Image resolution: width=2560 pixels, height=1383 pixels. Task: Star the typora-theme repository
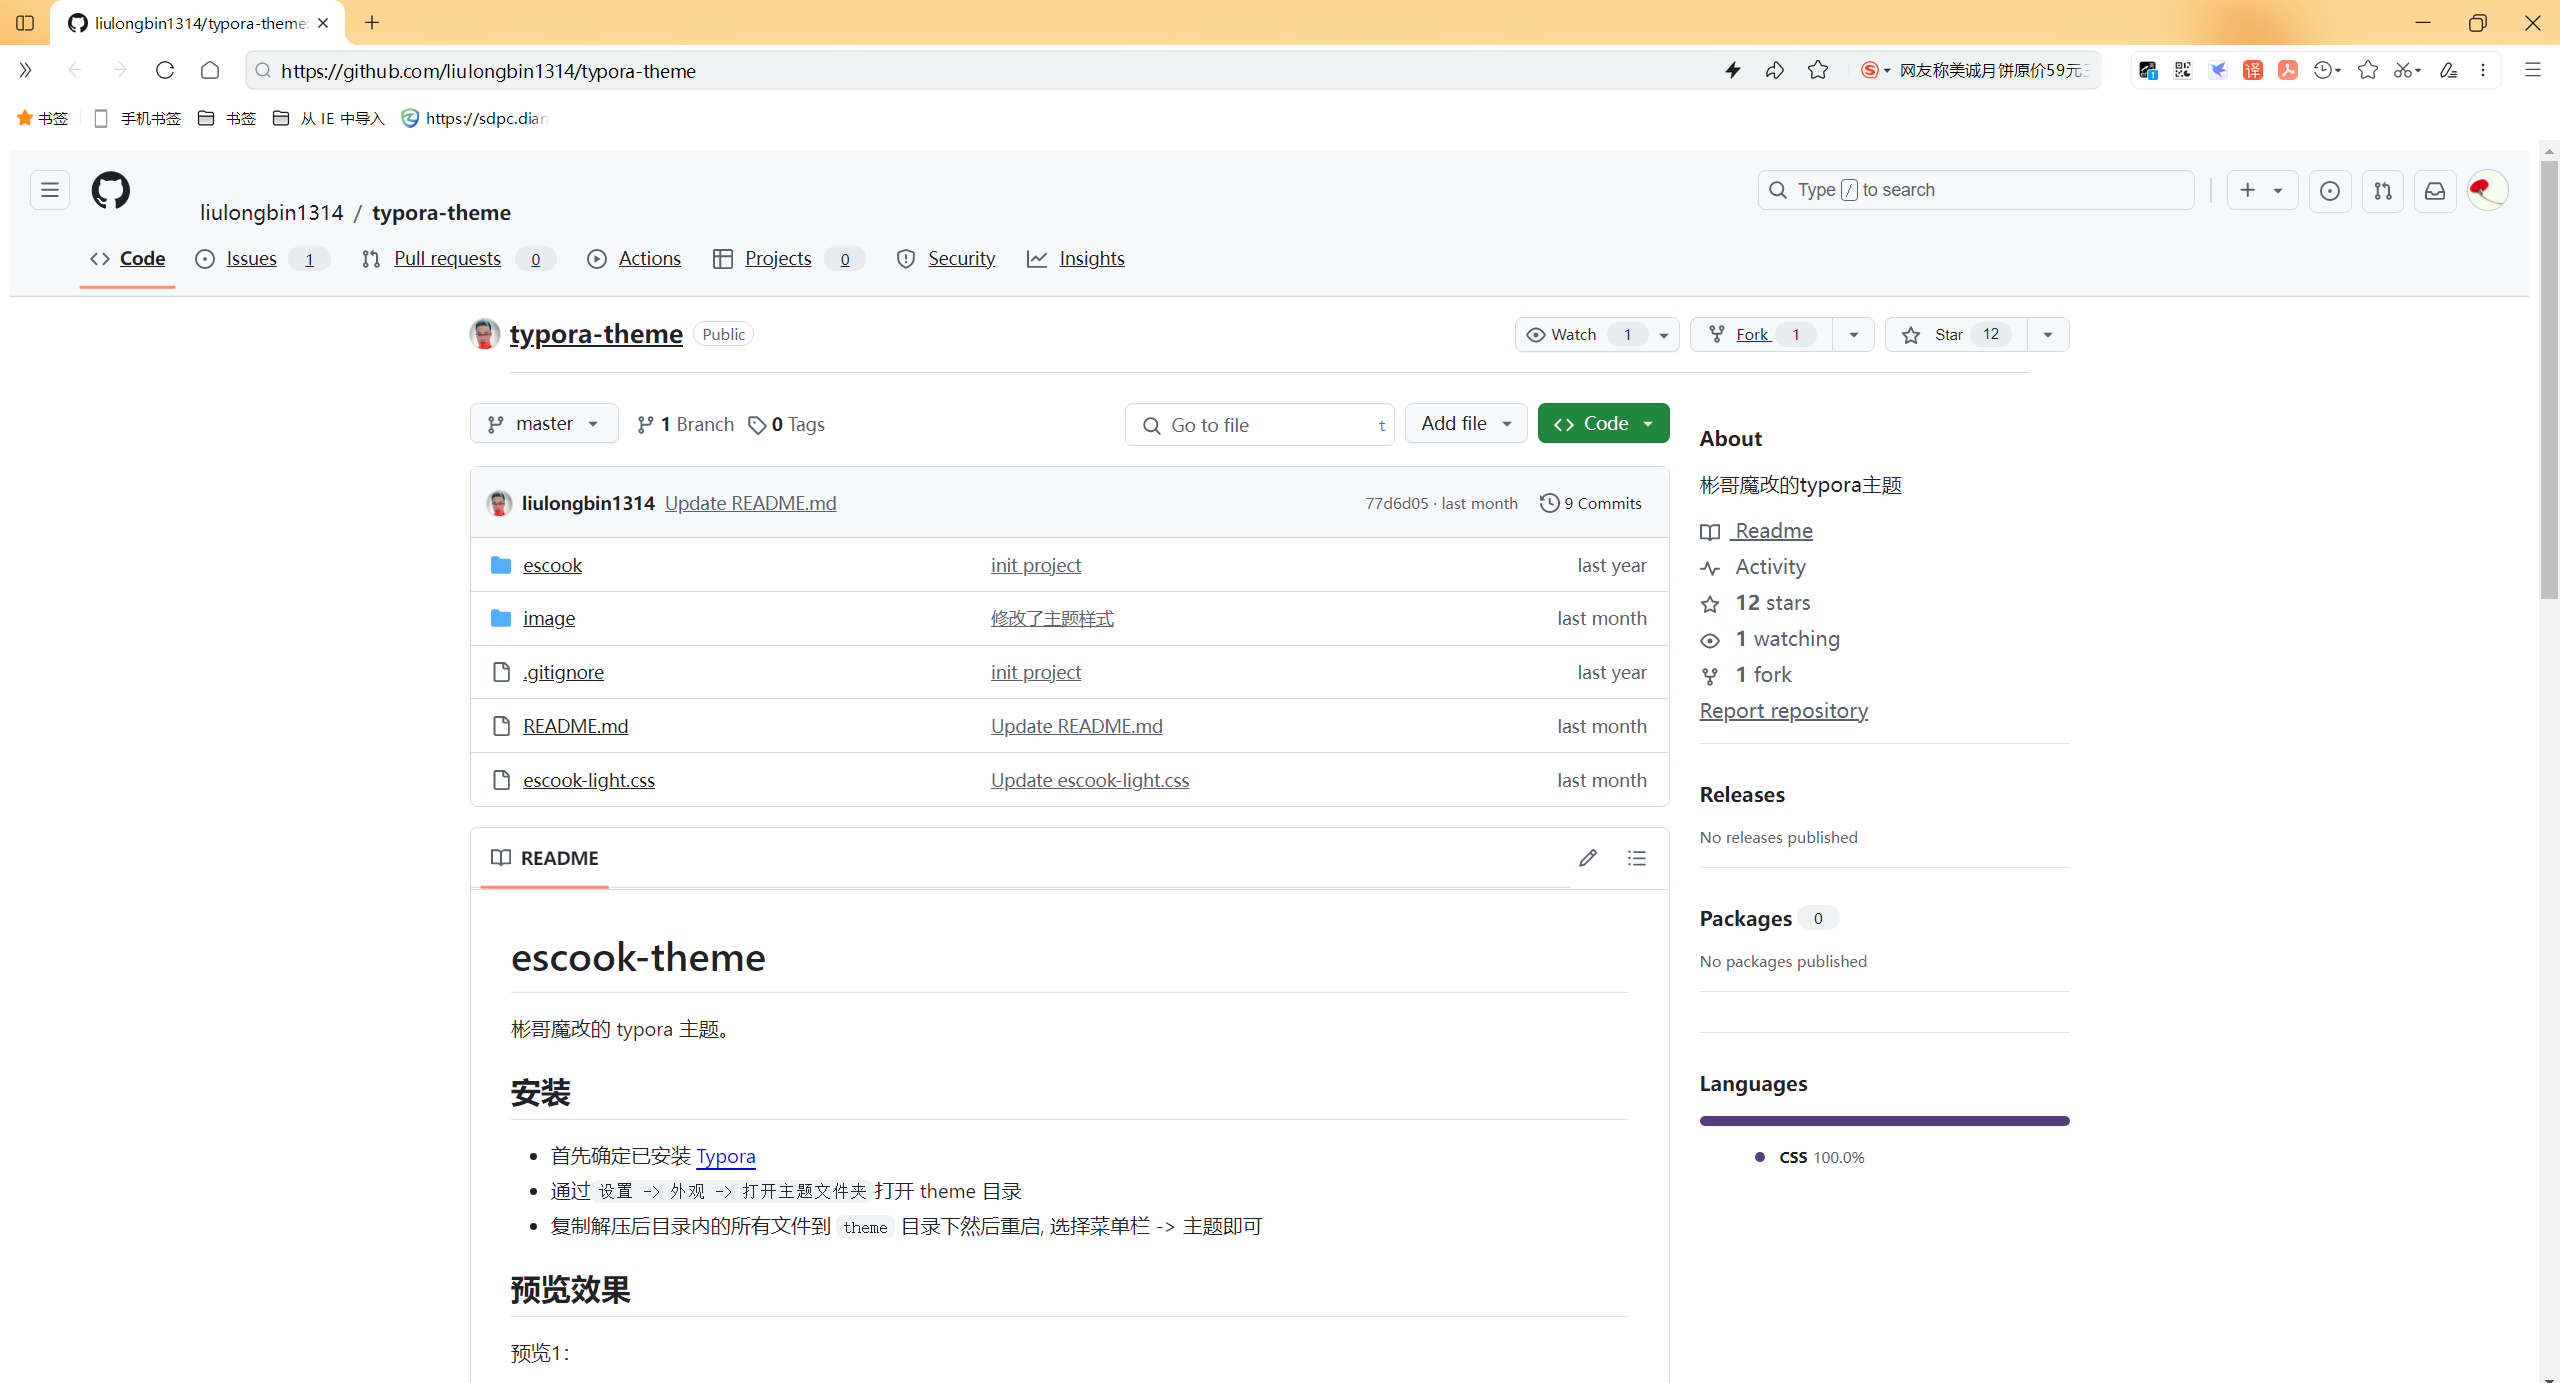(x=1955, y=334)
